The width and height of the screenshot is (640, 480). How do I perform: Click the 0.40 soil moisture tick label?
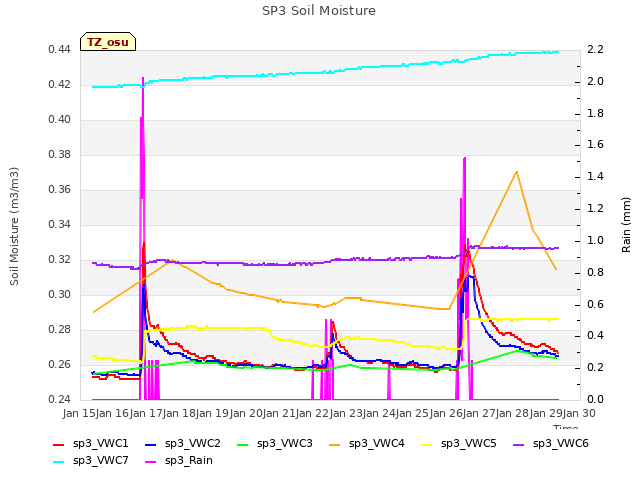click(59, 120)
